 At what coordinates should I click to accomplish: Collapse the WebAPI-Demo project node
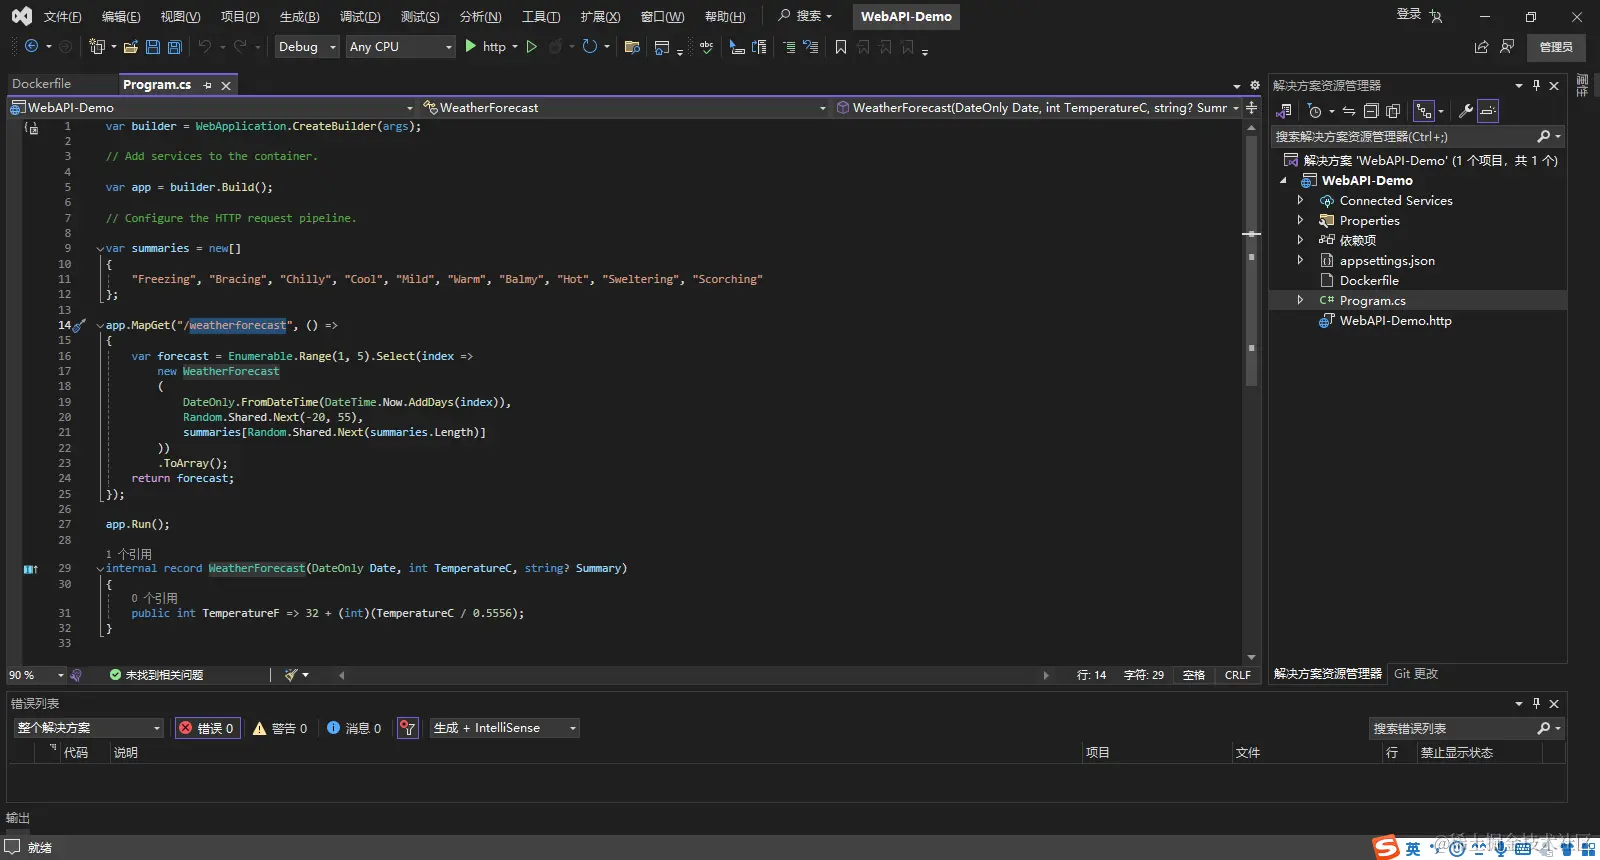tap(1283, 180)
